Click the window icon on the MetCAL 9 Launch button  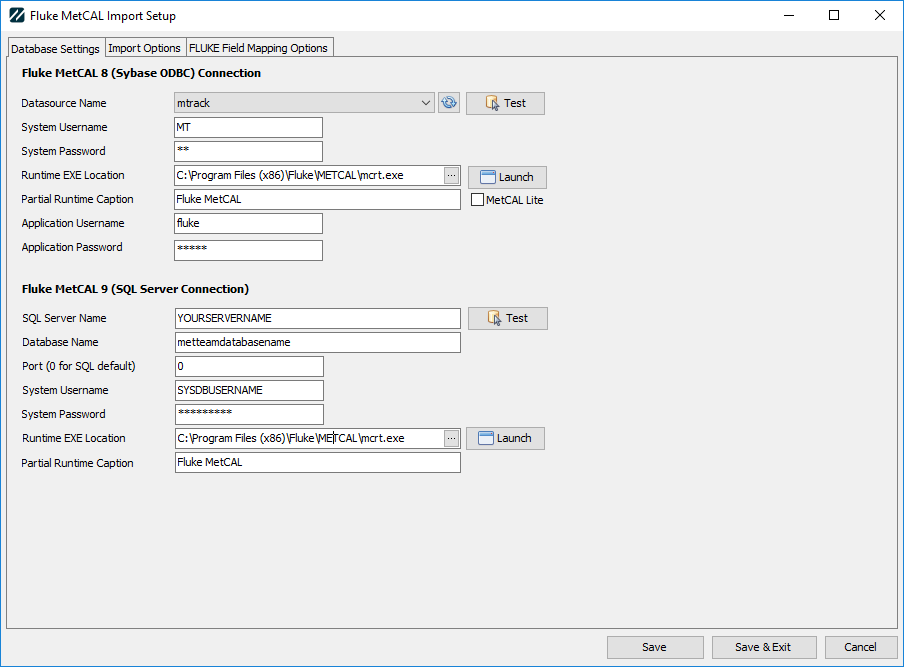(487, 438)
